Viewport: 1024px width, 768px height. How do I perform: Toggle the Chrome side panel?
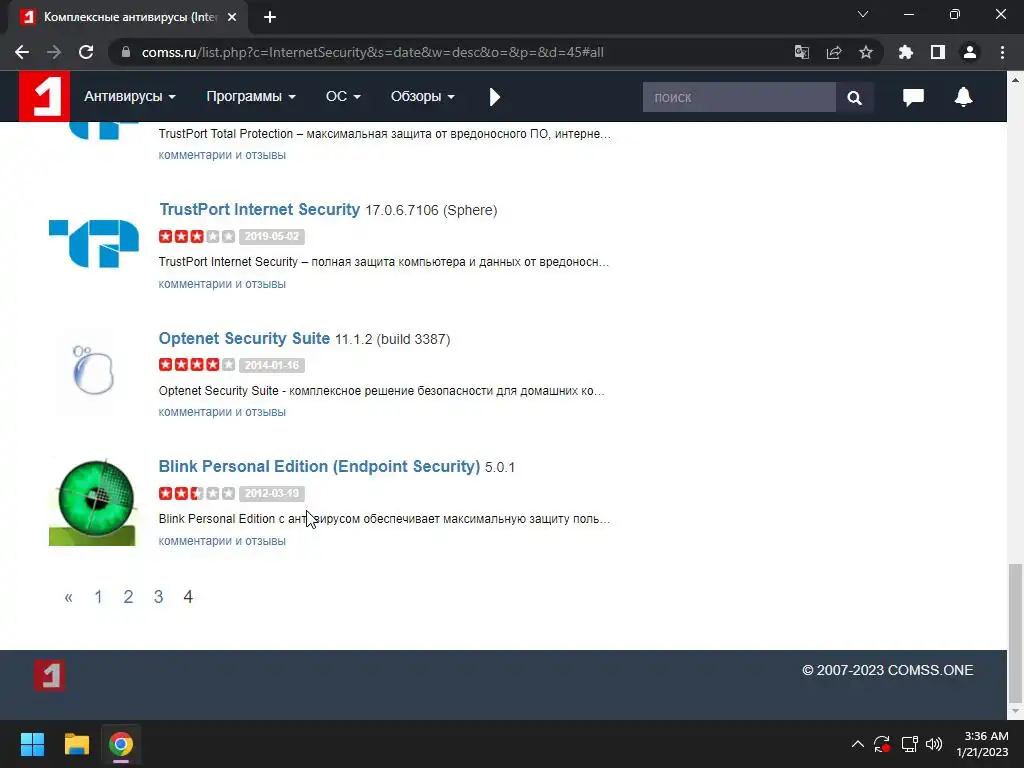(x=938, y=52)
